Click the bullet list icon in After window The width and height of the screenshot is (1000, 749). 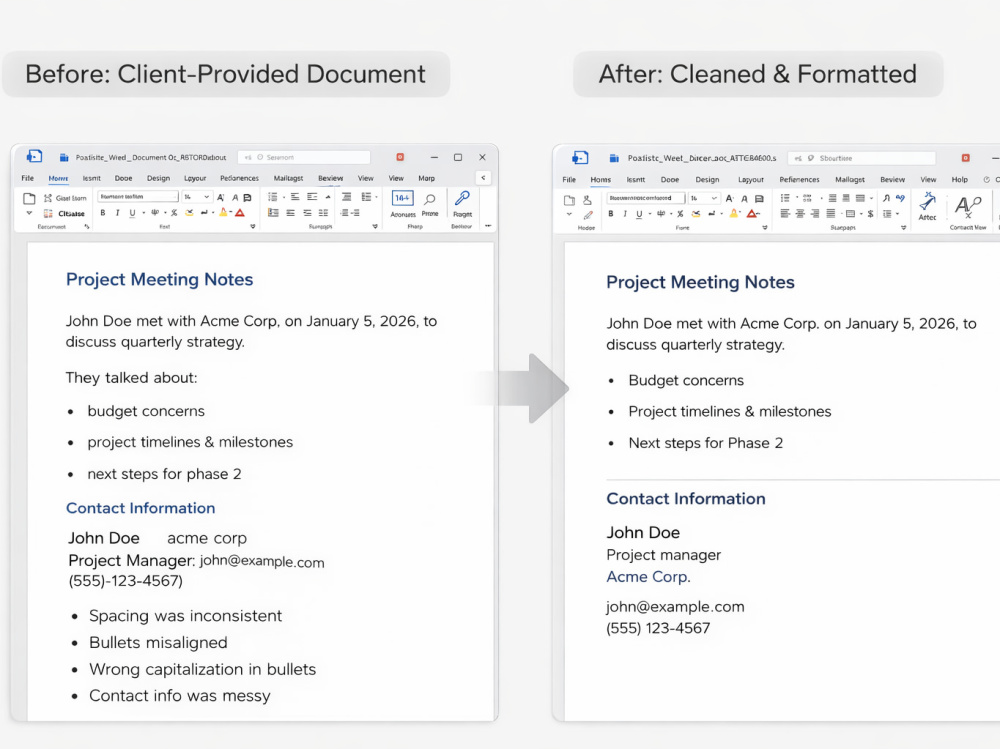click(785, 198)
